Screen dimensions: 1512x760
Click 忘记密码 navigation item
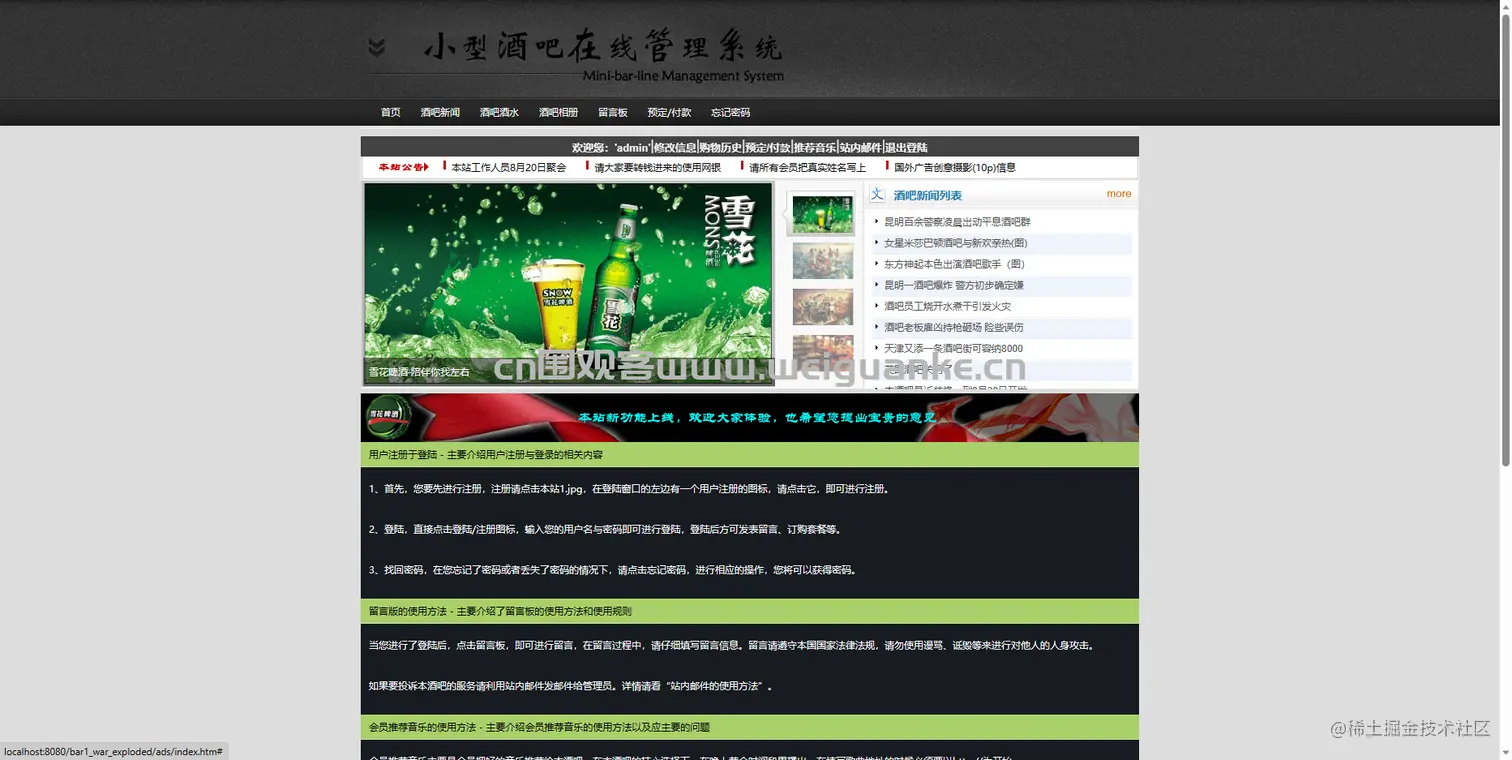[x=730, y=113]
